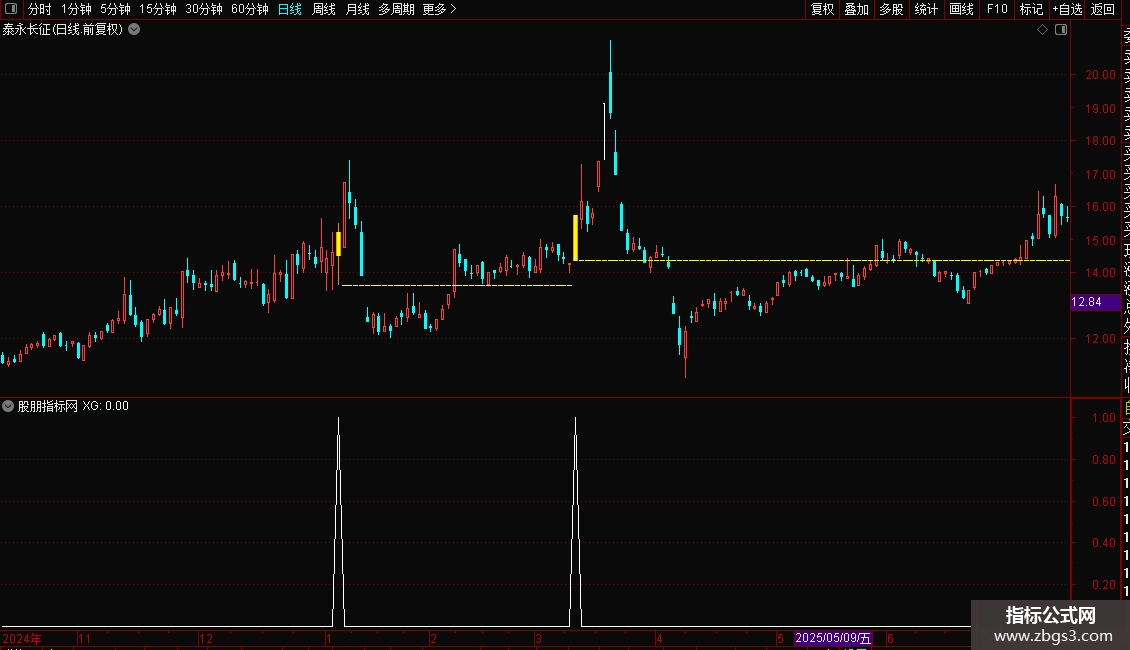Select the 日线 daily chart tab
The image size is (1130, 650).
tap(290, 9)
